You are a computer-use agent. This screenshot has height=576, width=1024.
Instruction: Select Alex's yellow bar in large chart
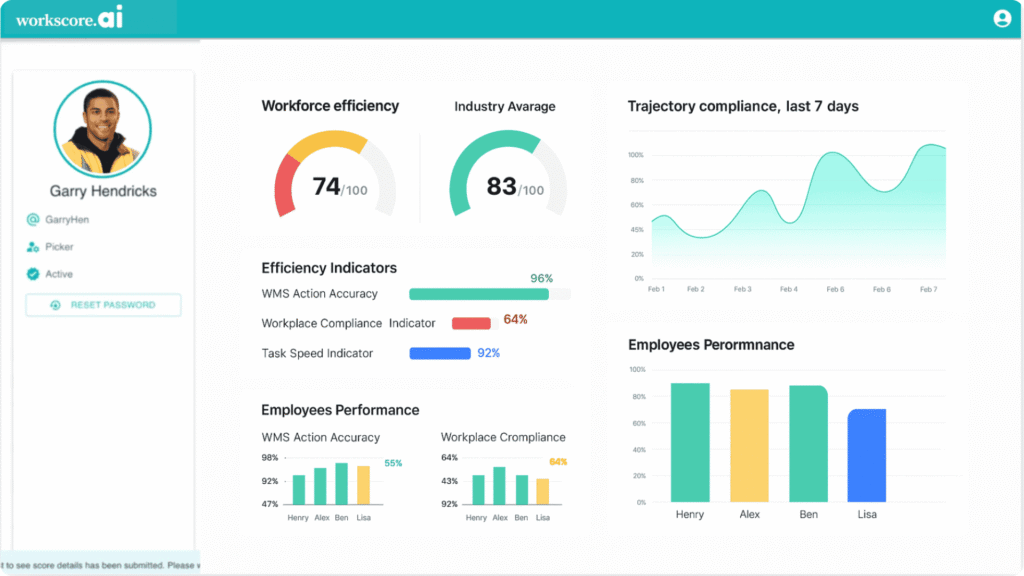click(749, 445)
